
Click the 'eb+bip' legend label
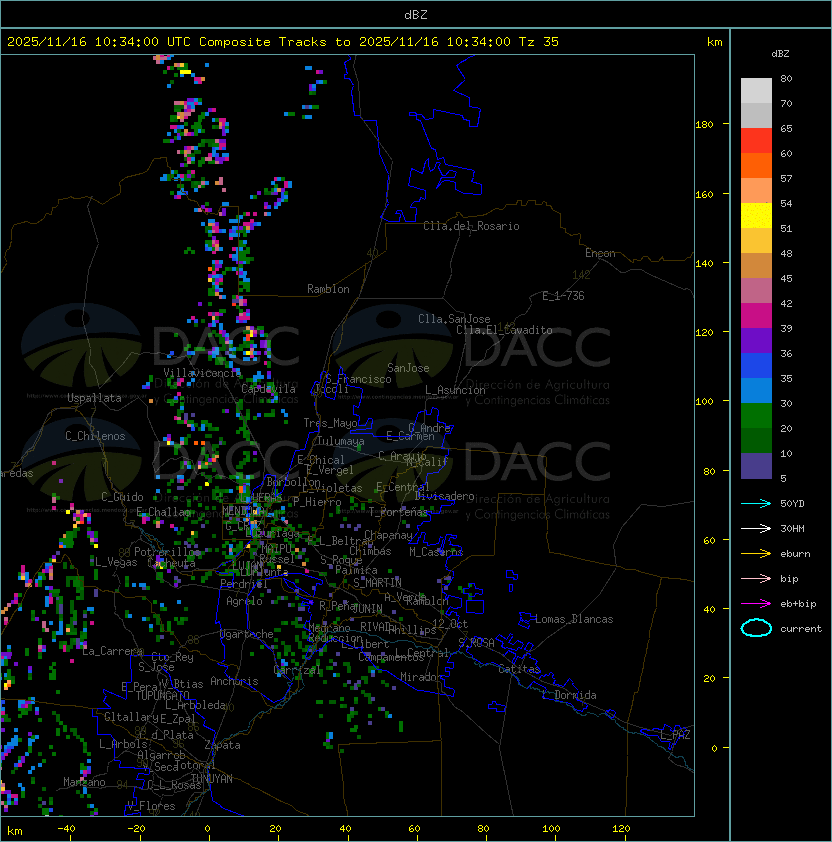[x=798, y=604]
